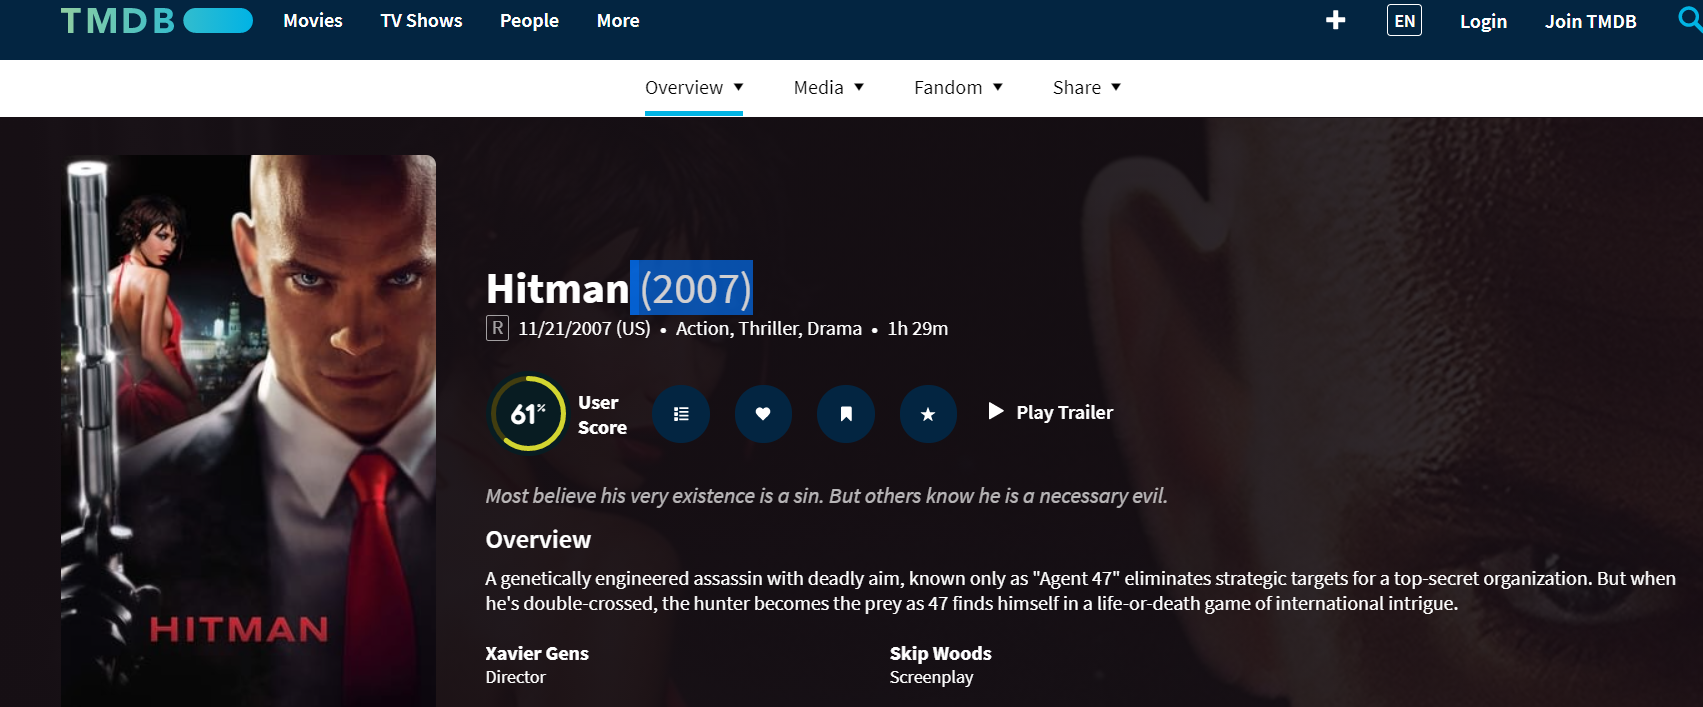Expand the Media dropdown
Screen dimensions: 1703x707
(829, 87)
